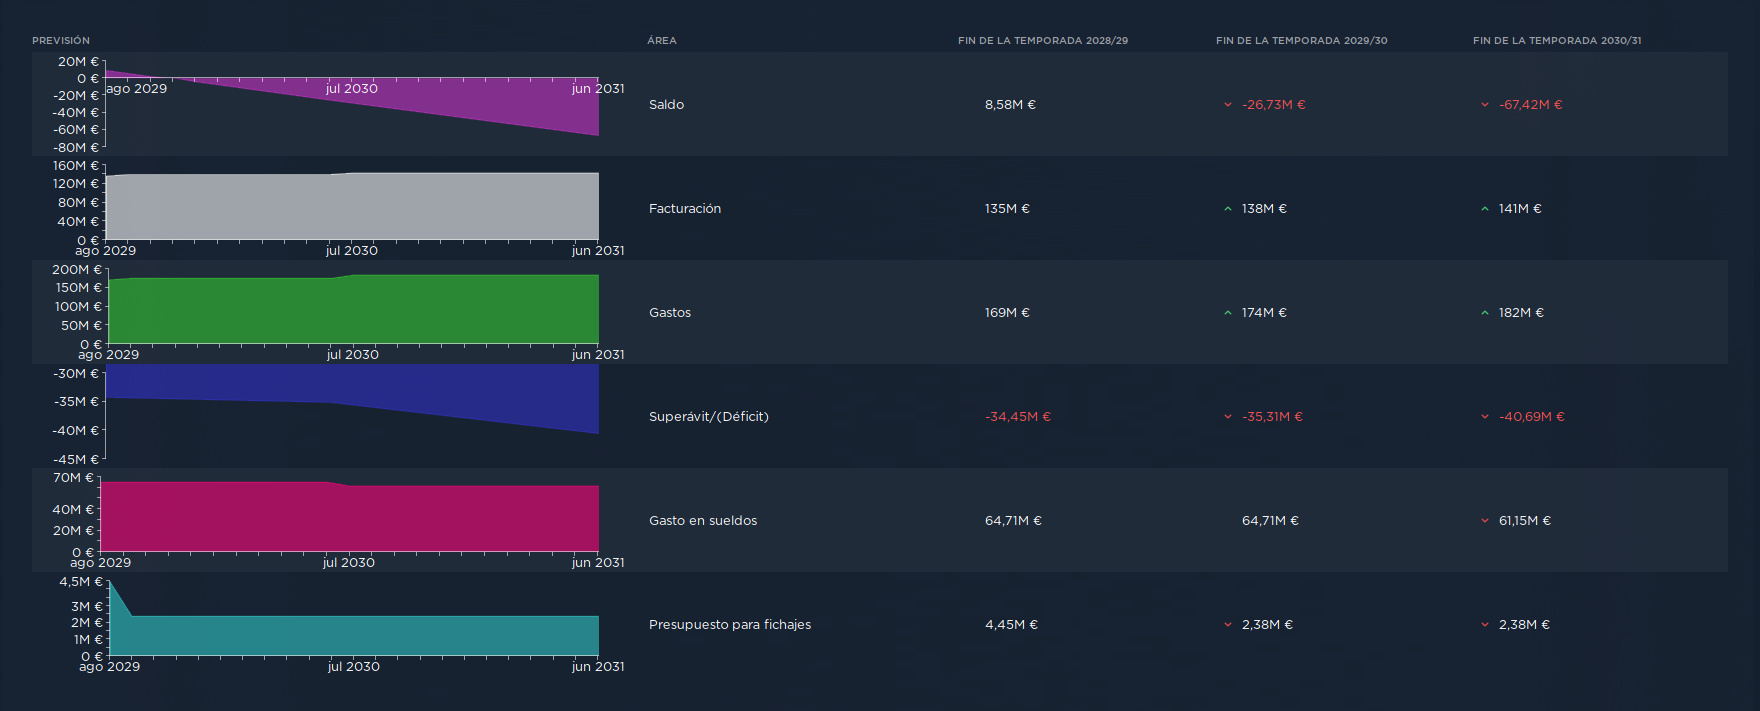Click the magenta Gasto en sueldos chart
This screenshot has width=1760, height=711.
(x=350, y=516)
